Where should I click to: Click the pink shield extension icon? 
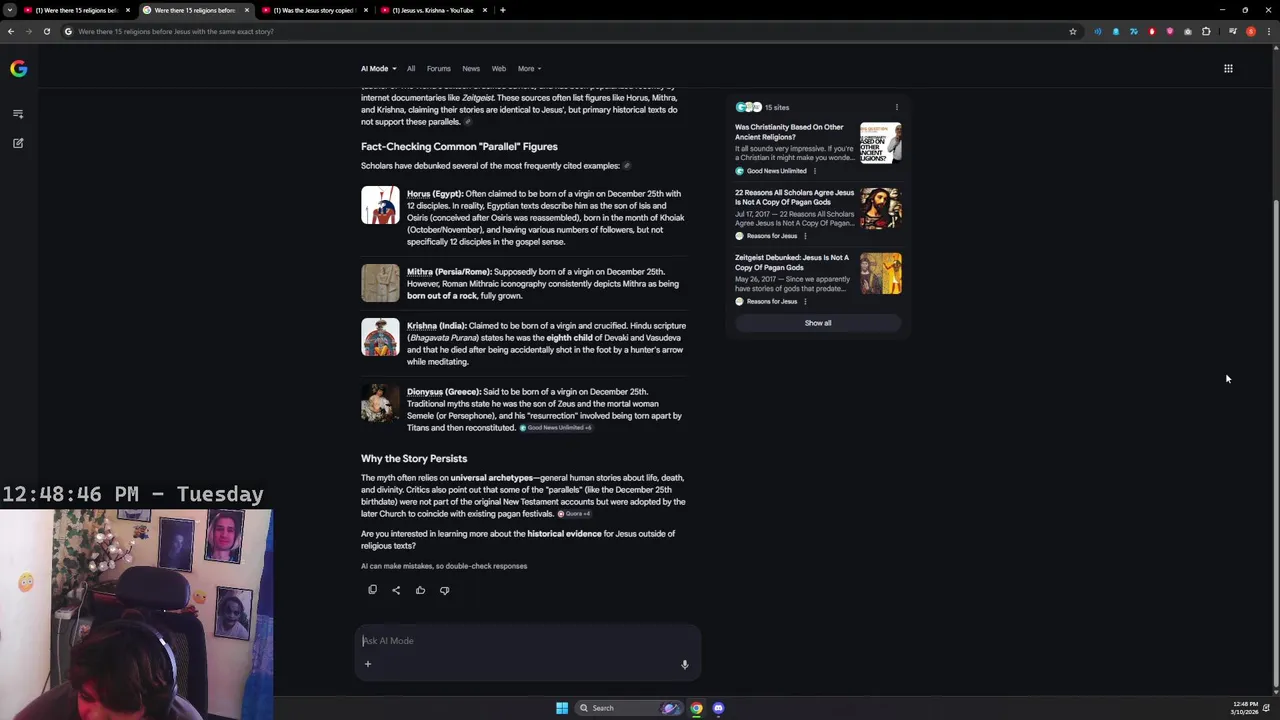click(x=1170, y=31)
